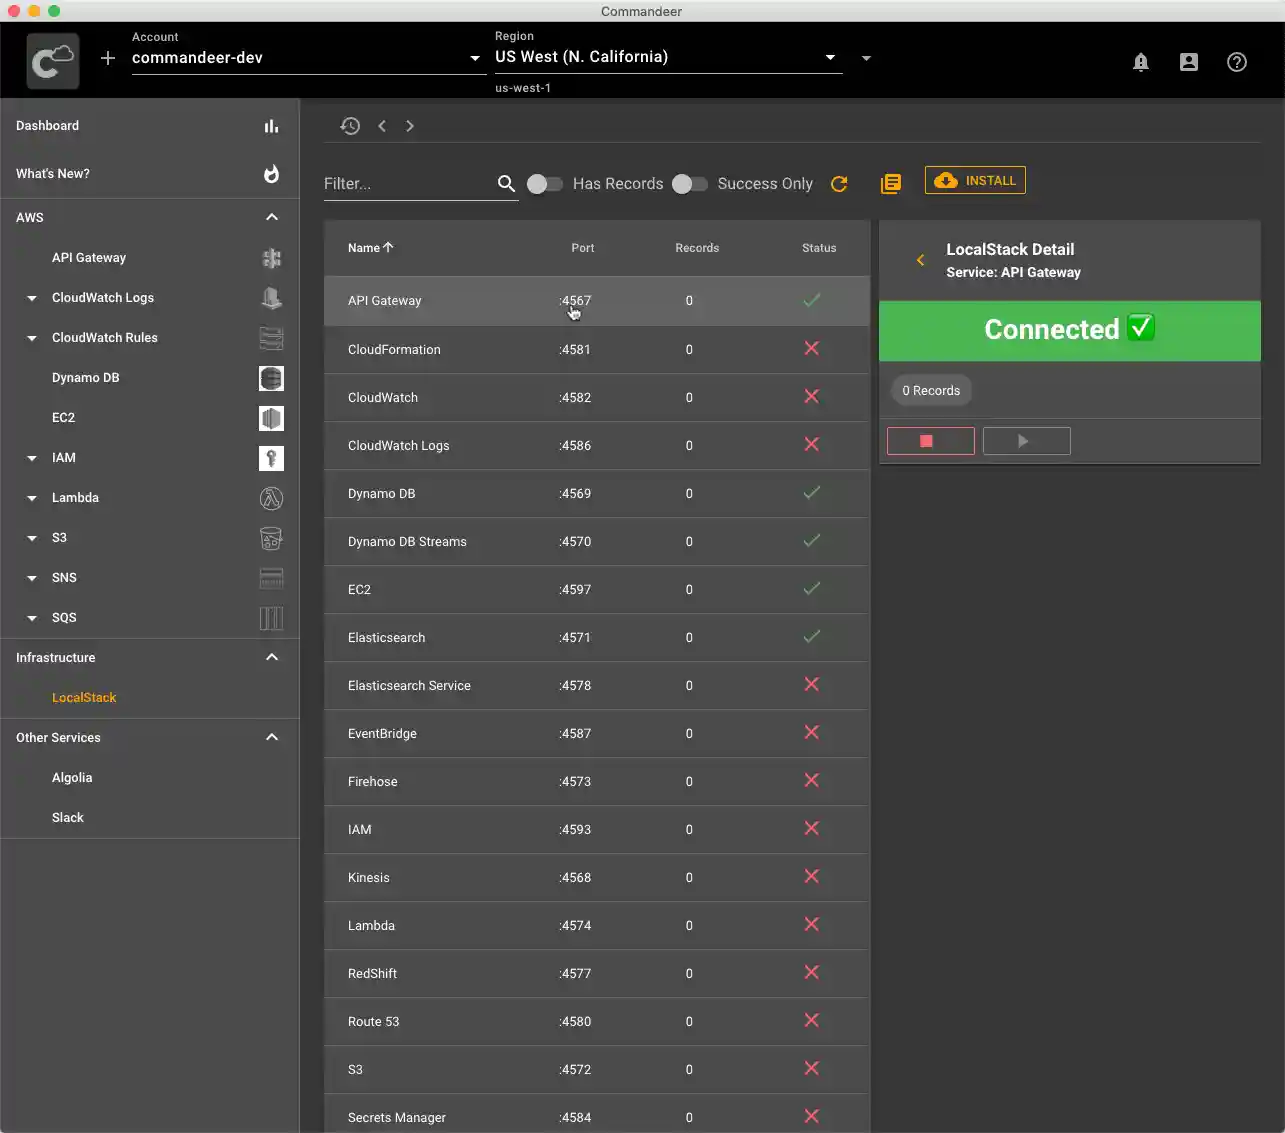Image resolution: width=1285 pixels, height=1133 pixels.
Task: Expand the Lambda tree item arrow
Action: 32,498
